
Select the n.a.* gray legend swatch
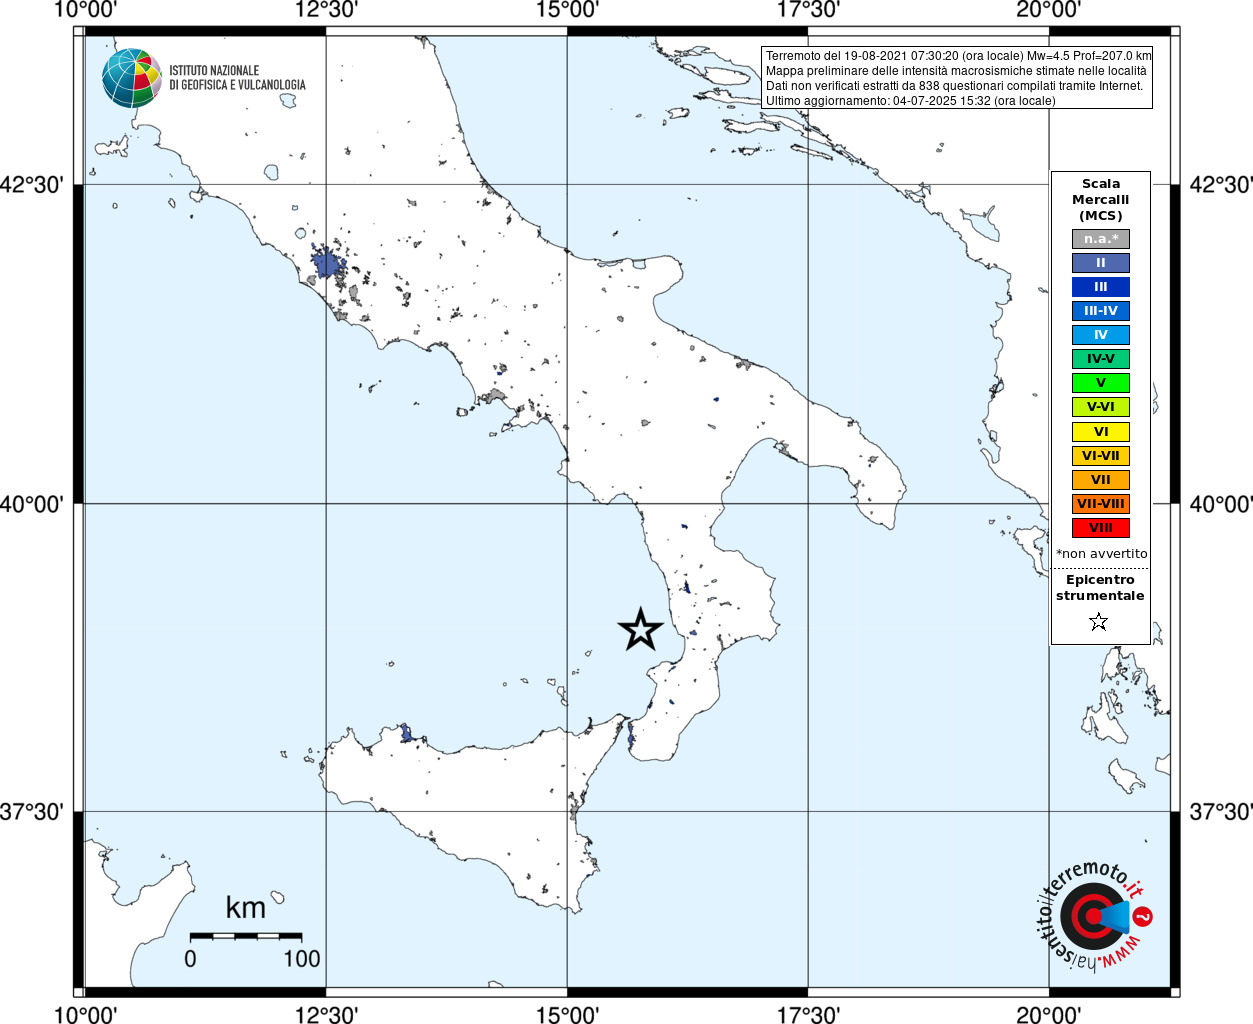tap(1100, 239)
